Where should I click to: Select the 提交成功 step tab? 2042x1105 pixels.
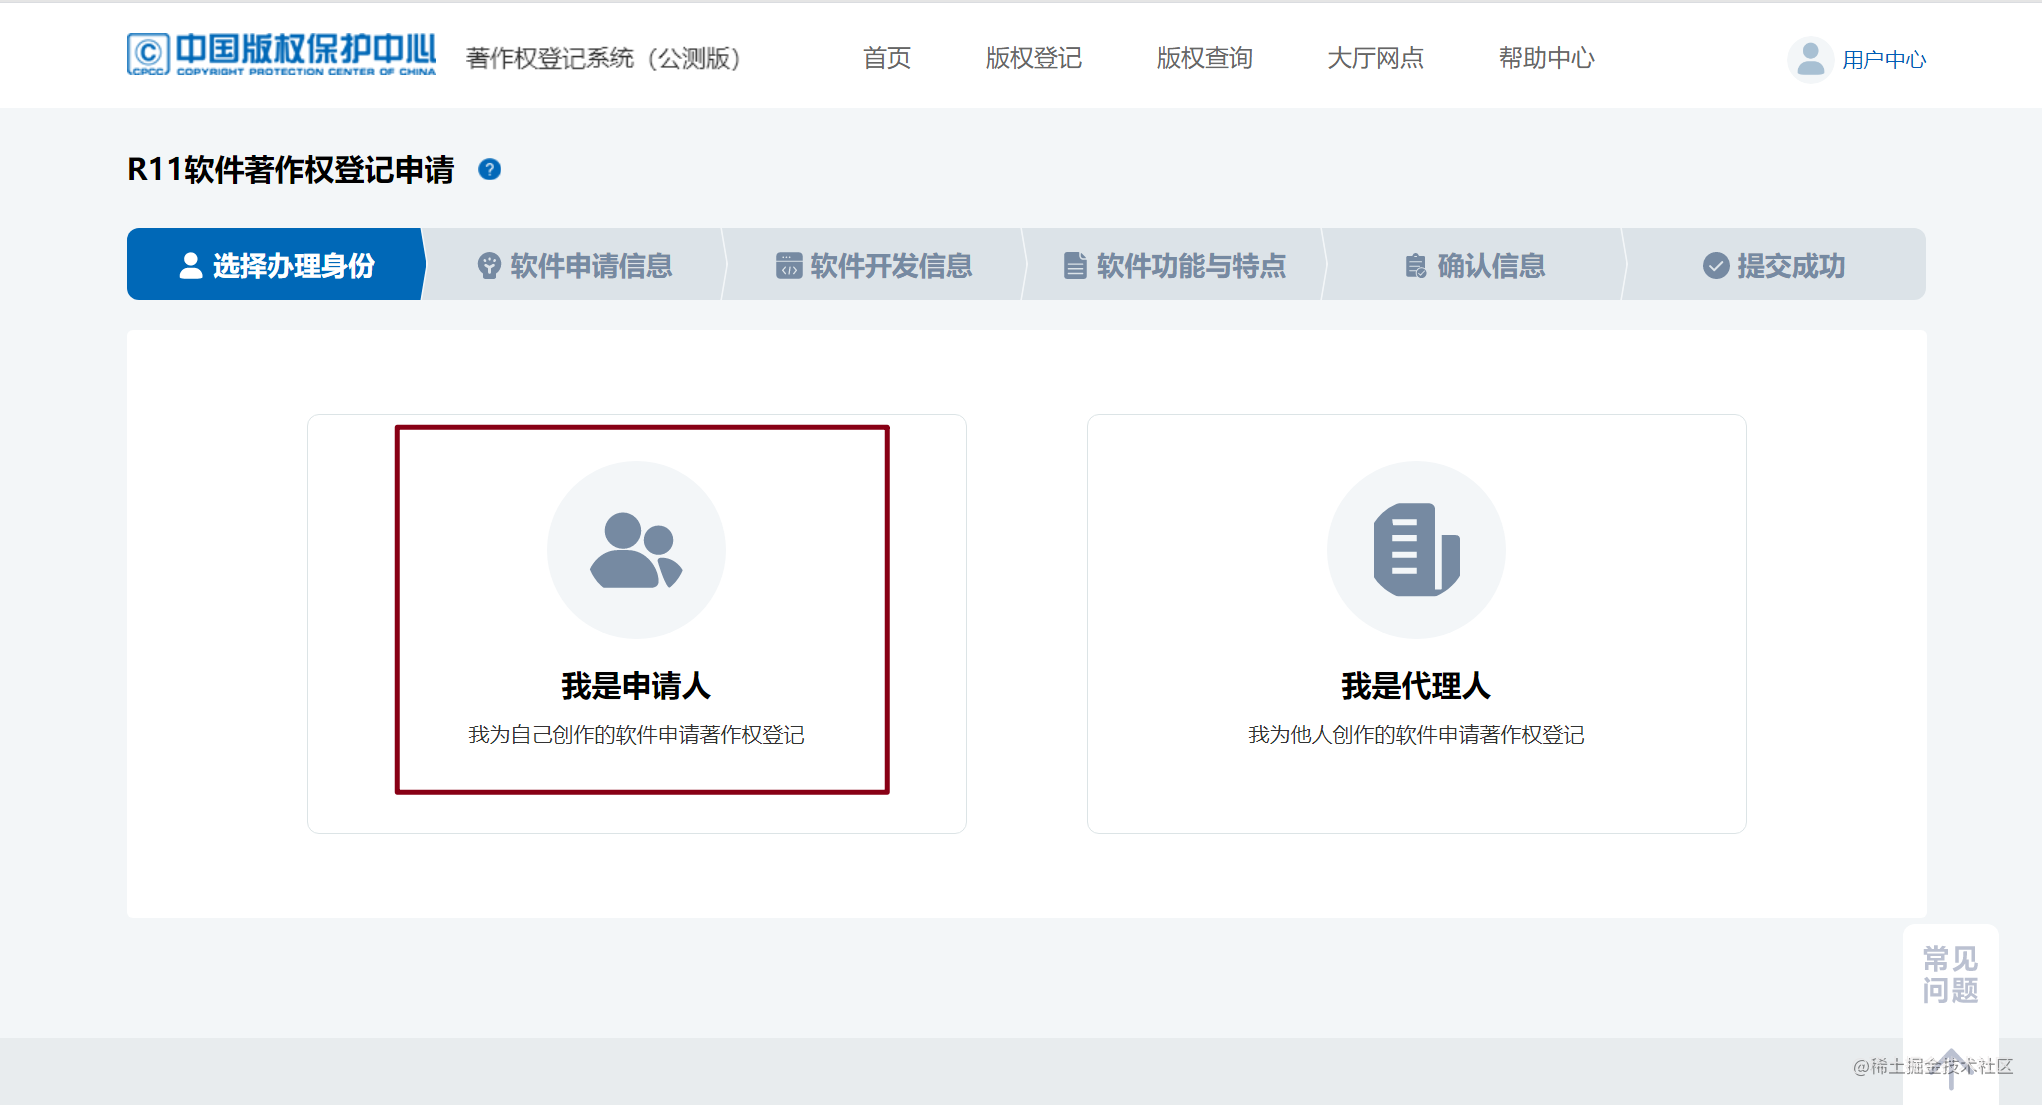[1775, 264]
